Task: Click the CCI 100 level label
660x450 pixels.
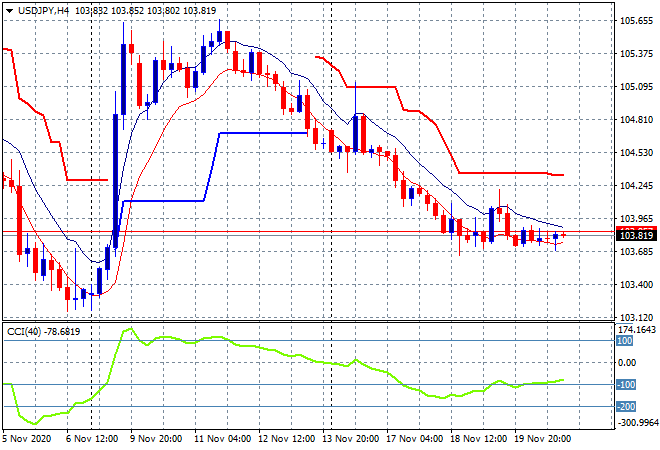Action: pos(624,340)
